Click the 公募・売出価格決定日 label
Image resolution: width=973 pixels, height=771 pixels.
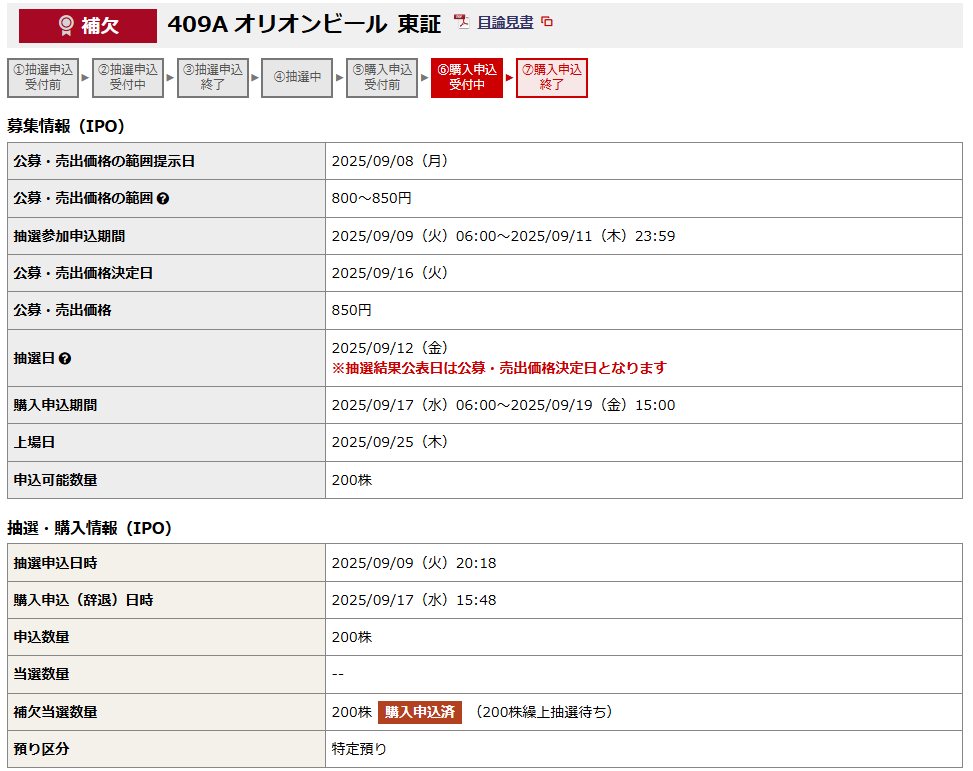pos(83,273)
